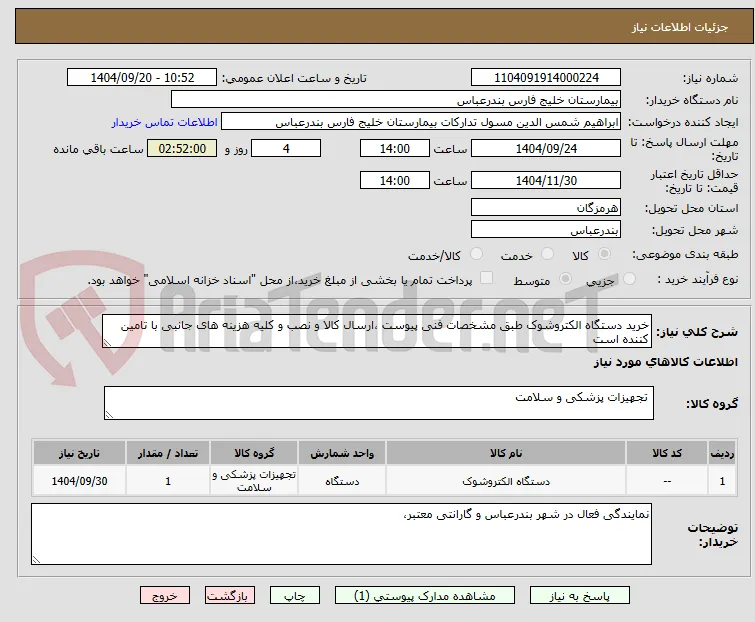
Task: Toggle the اسناد خزانه اسلامی payment checkbox
Action: [487, 278]
